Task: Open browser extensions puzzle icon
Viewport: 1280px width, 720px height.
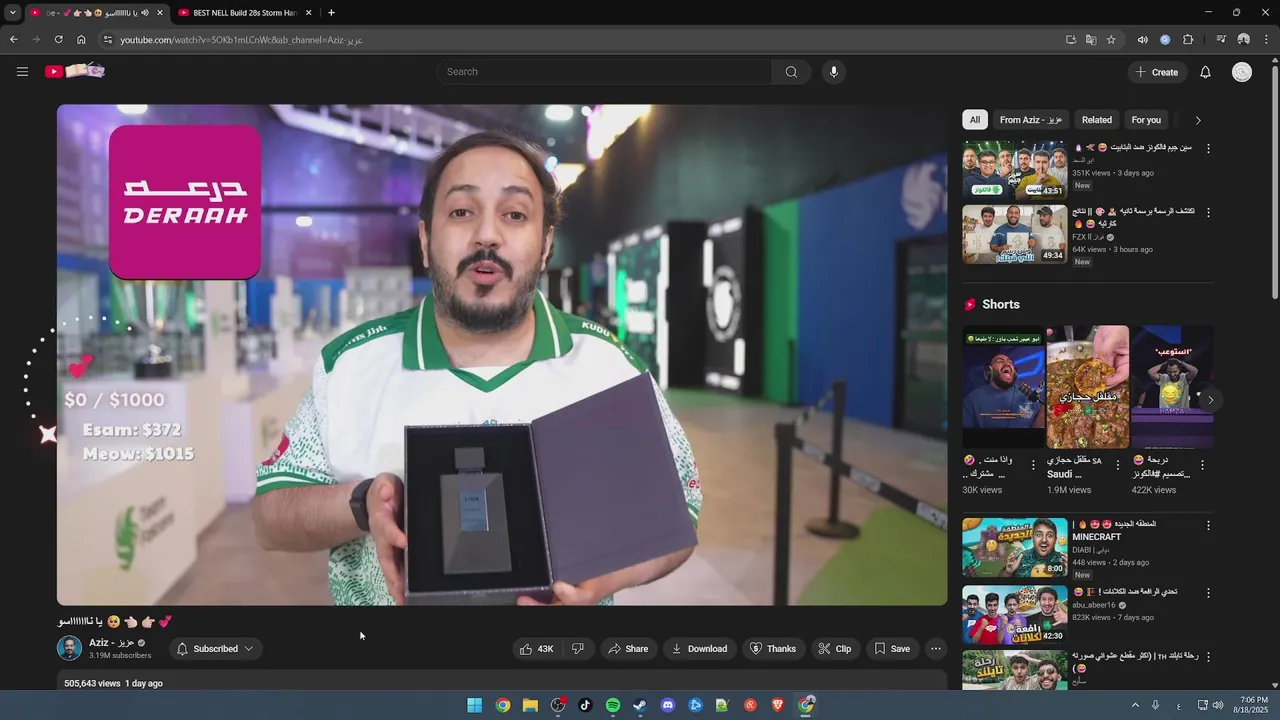Action: click(1188, 40)
